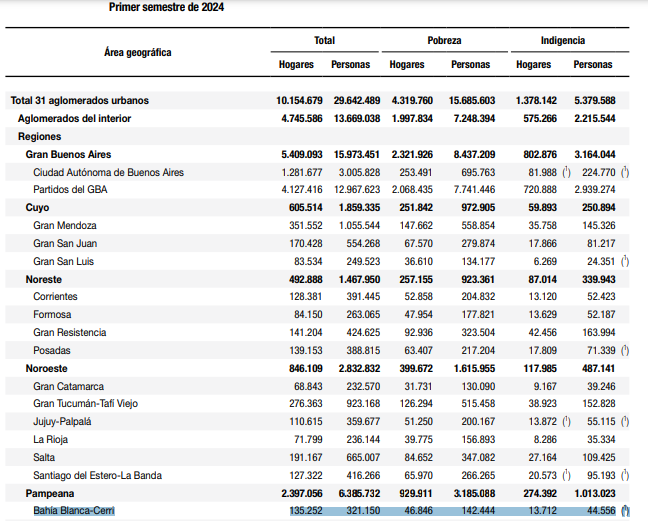This screenshot has width=648, height=521.
Task: Open footnote marker next to Jujuy-Palpalá 13.872
Action: click(565, 422)
